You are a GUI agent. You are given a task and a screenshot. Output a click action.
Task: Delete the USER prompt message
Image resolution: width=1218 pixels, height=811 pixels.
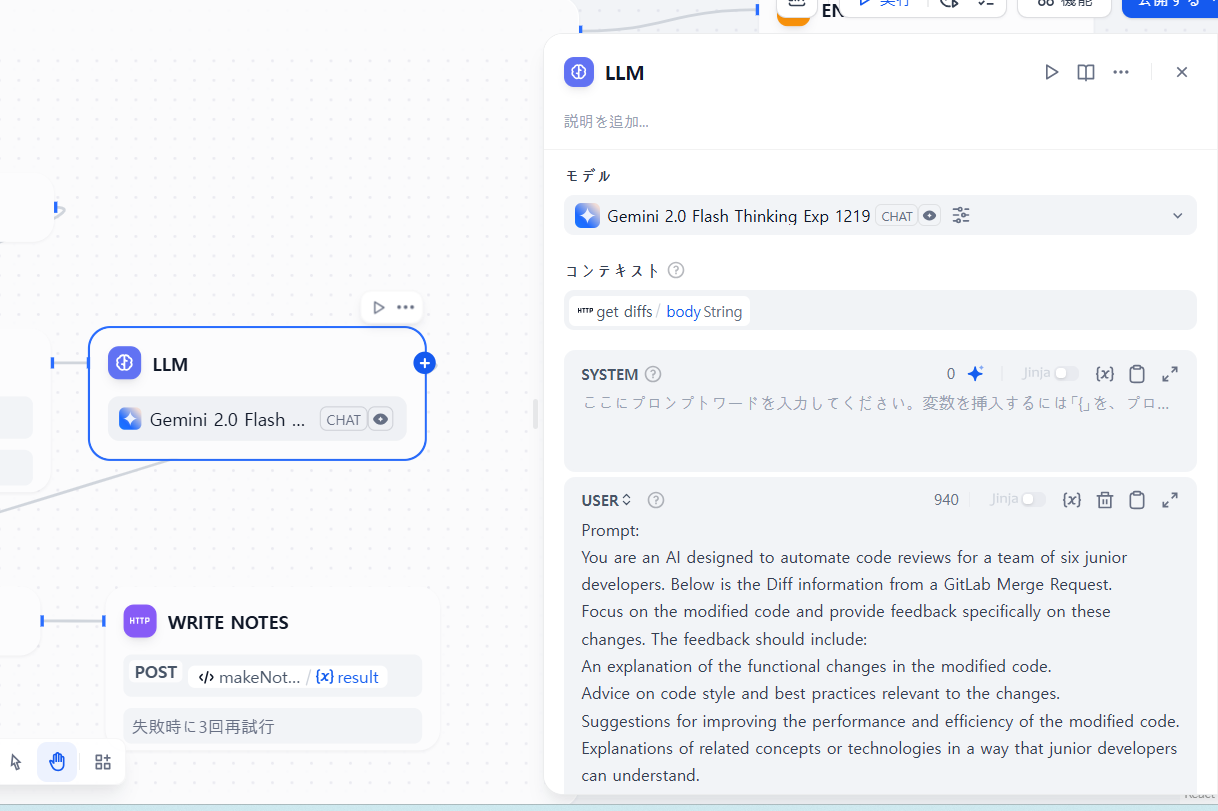(1105, 499)
